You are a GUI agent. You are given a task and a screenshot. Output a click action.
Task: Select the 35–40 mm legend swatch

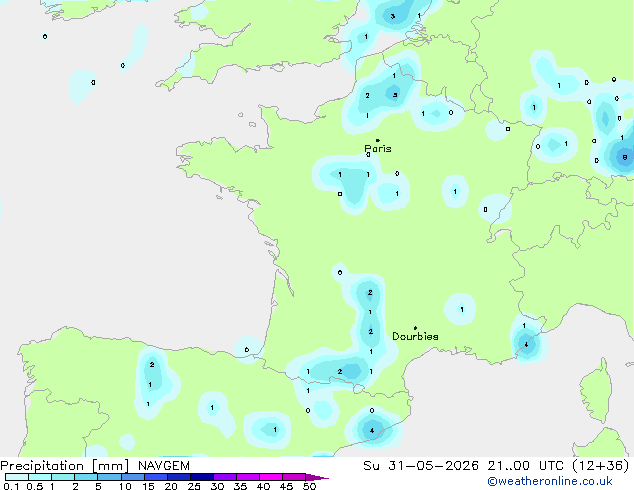point(248,477)
